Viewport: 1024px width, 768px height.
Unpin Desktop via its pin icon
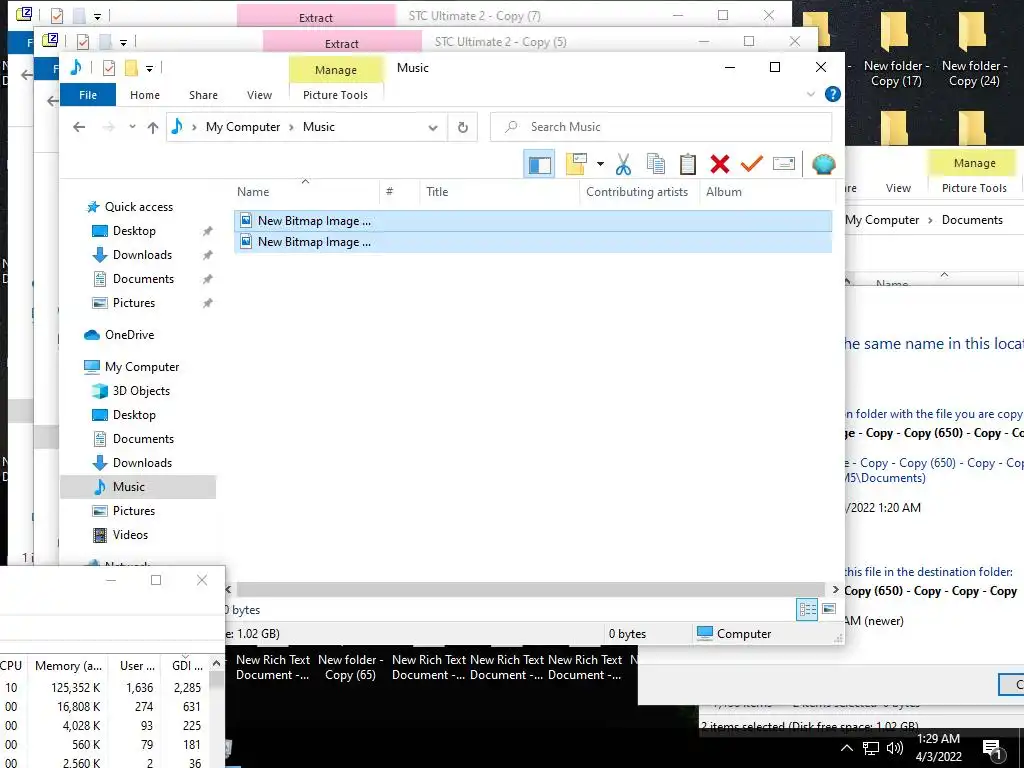click(208, 231)
